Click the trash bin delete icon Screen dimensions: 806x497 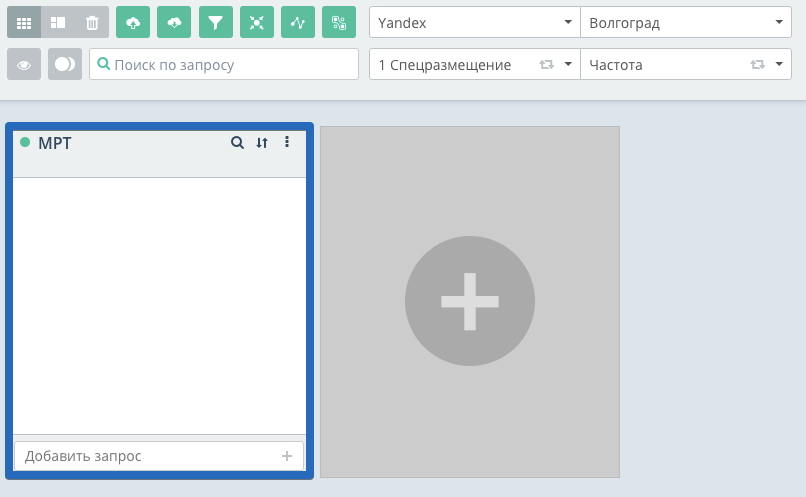(92, 22)
